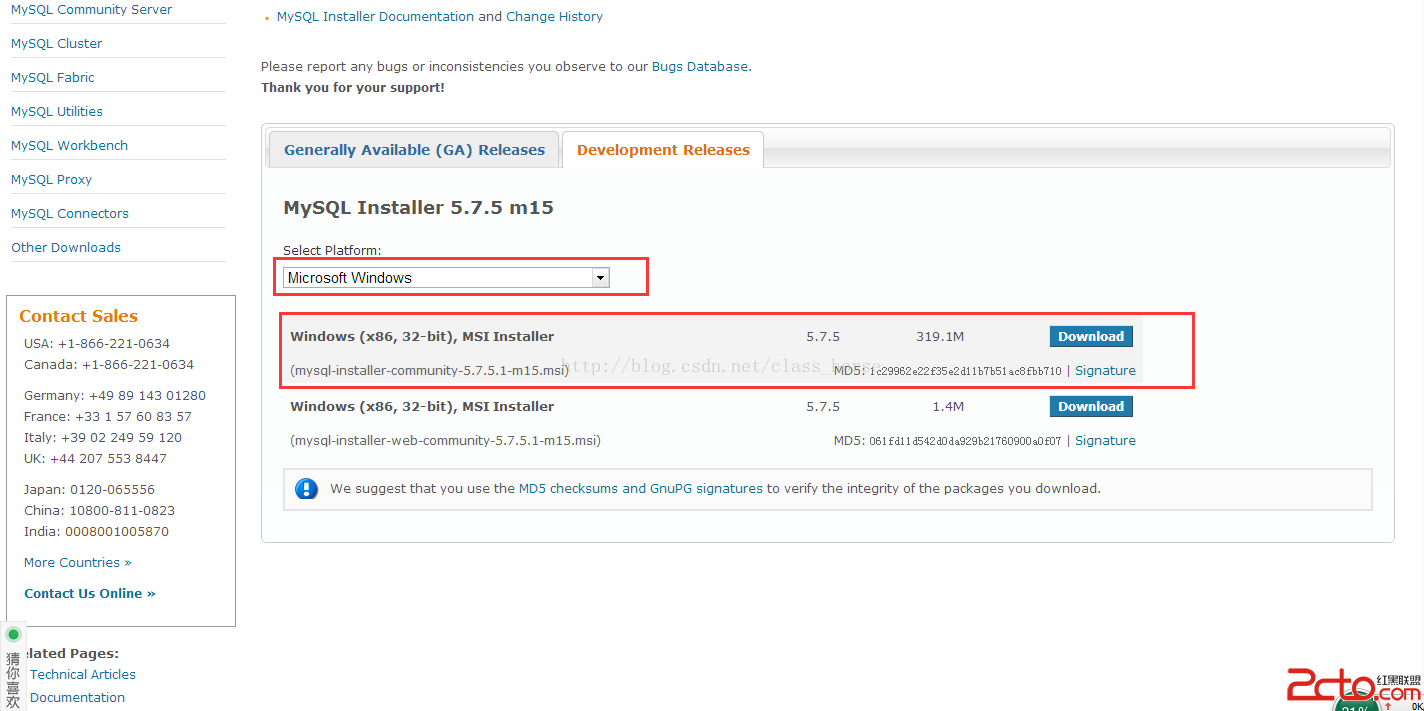This screenshot has width=1424, height=711.
Task: Open Technical Articles related page
Action: point(83,675)
